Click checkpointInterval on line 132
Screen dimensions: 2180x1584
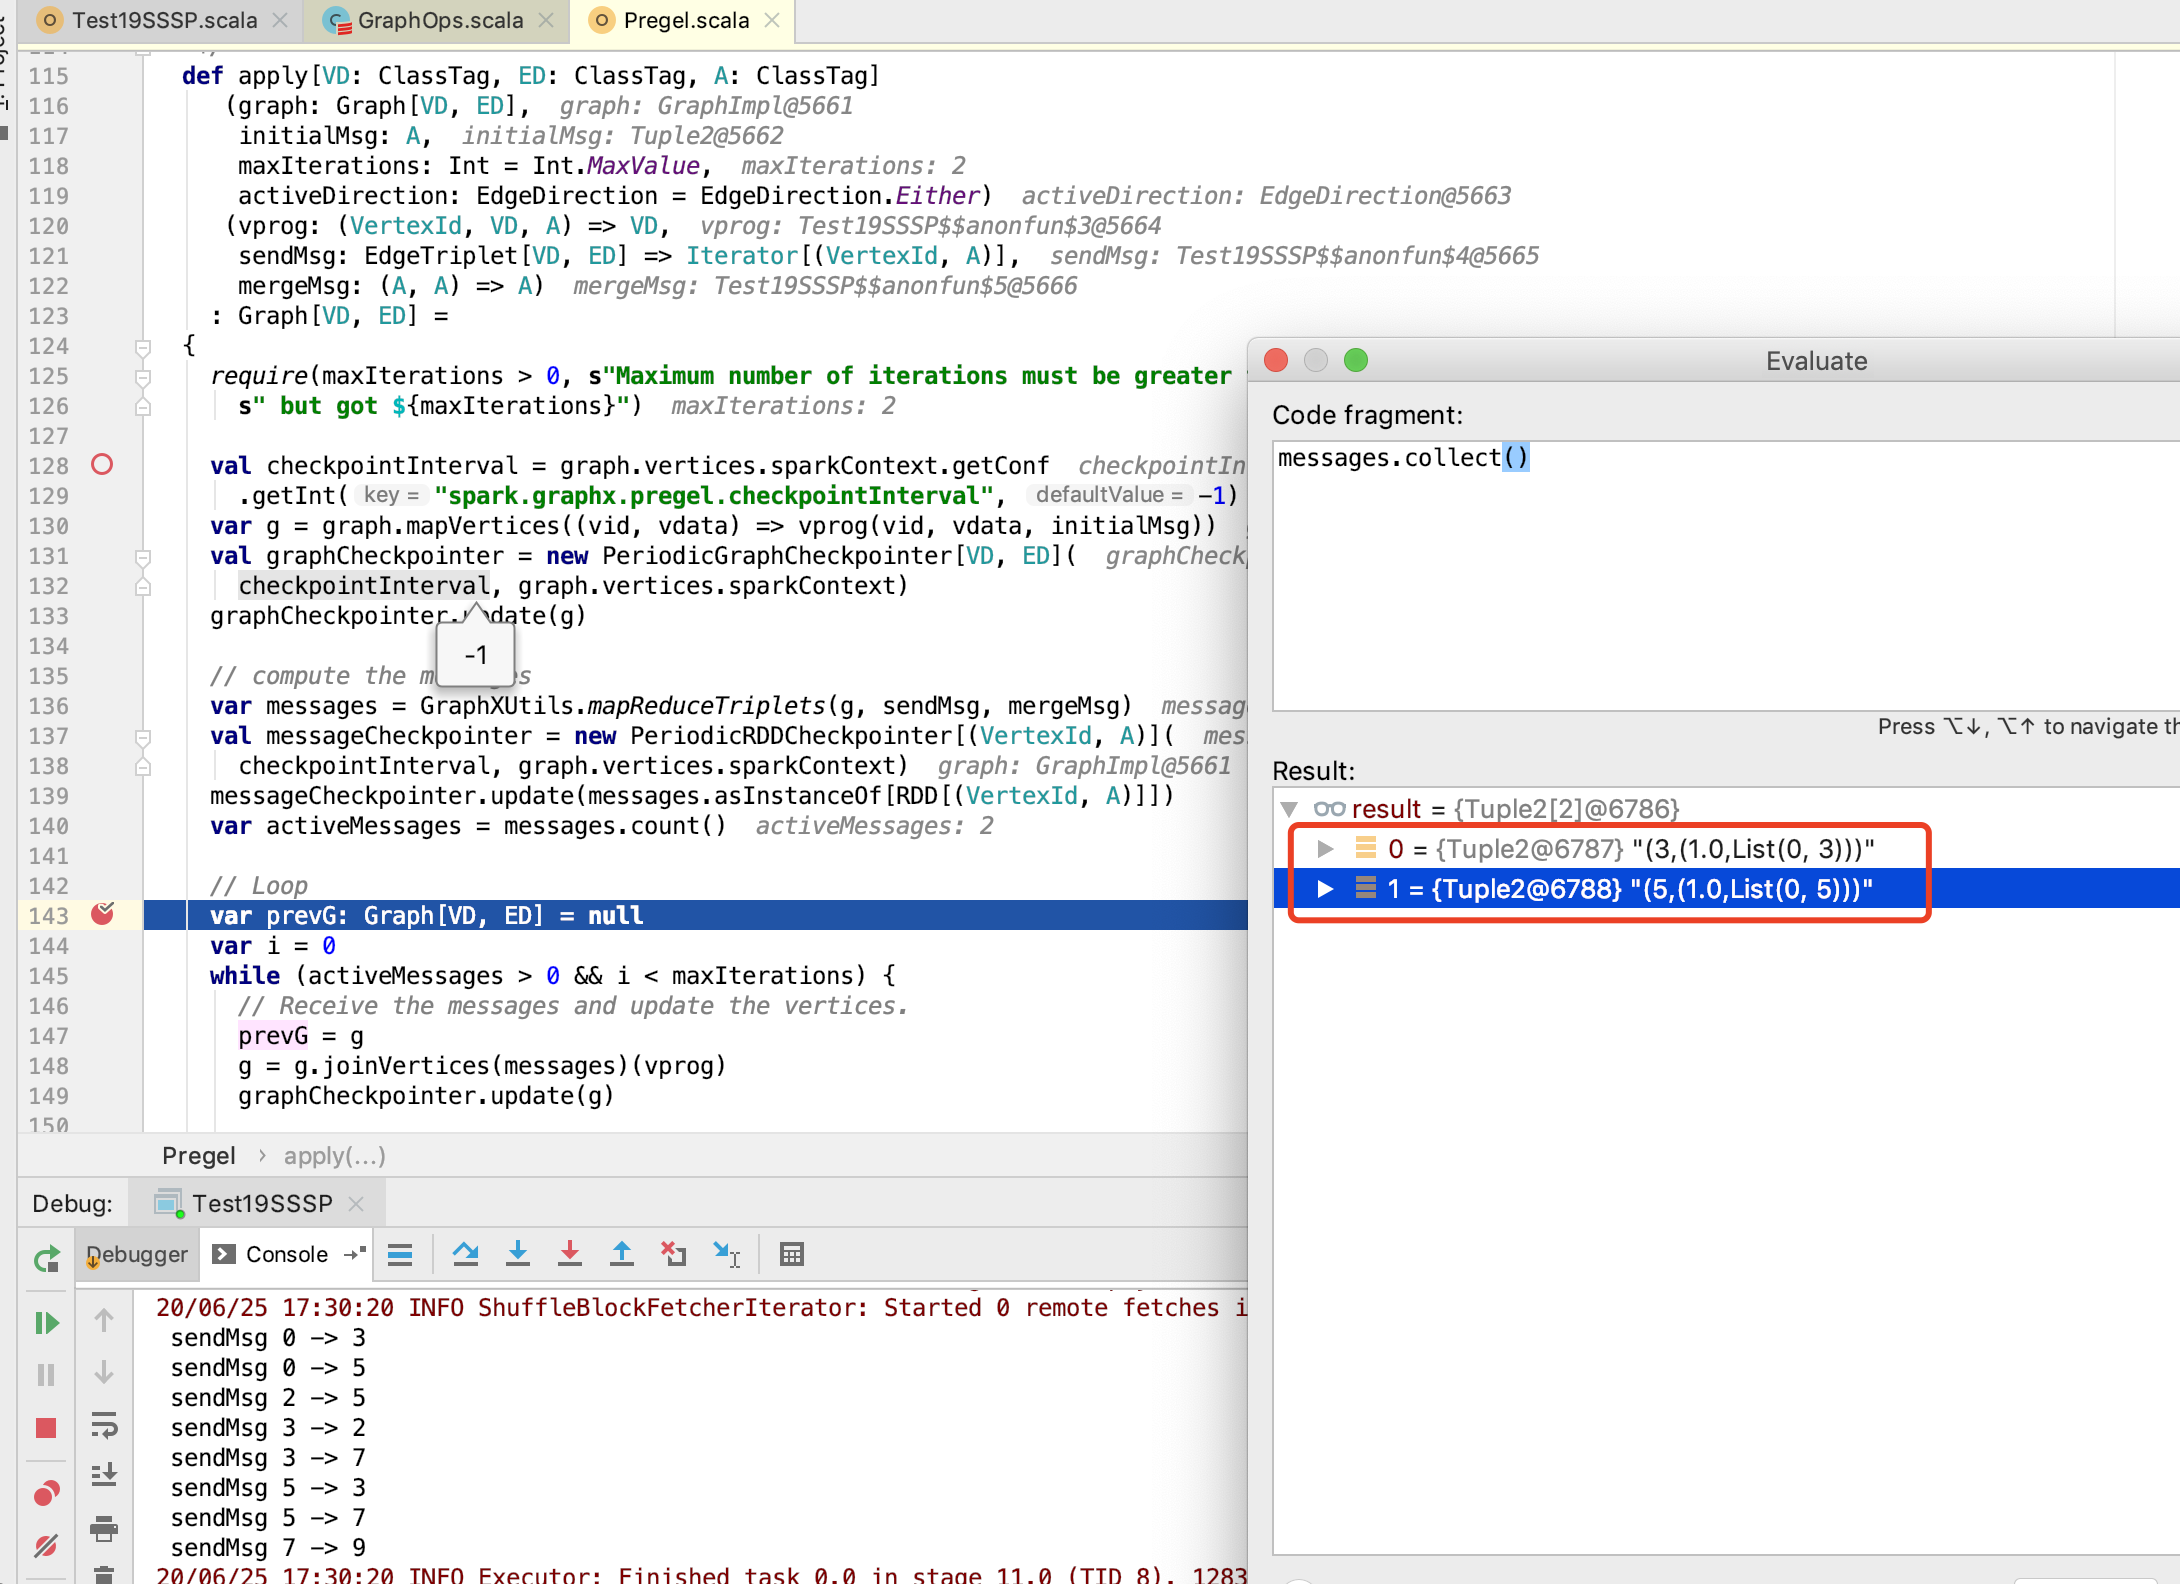point(364,586)
